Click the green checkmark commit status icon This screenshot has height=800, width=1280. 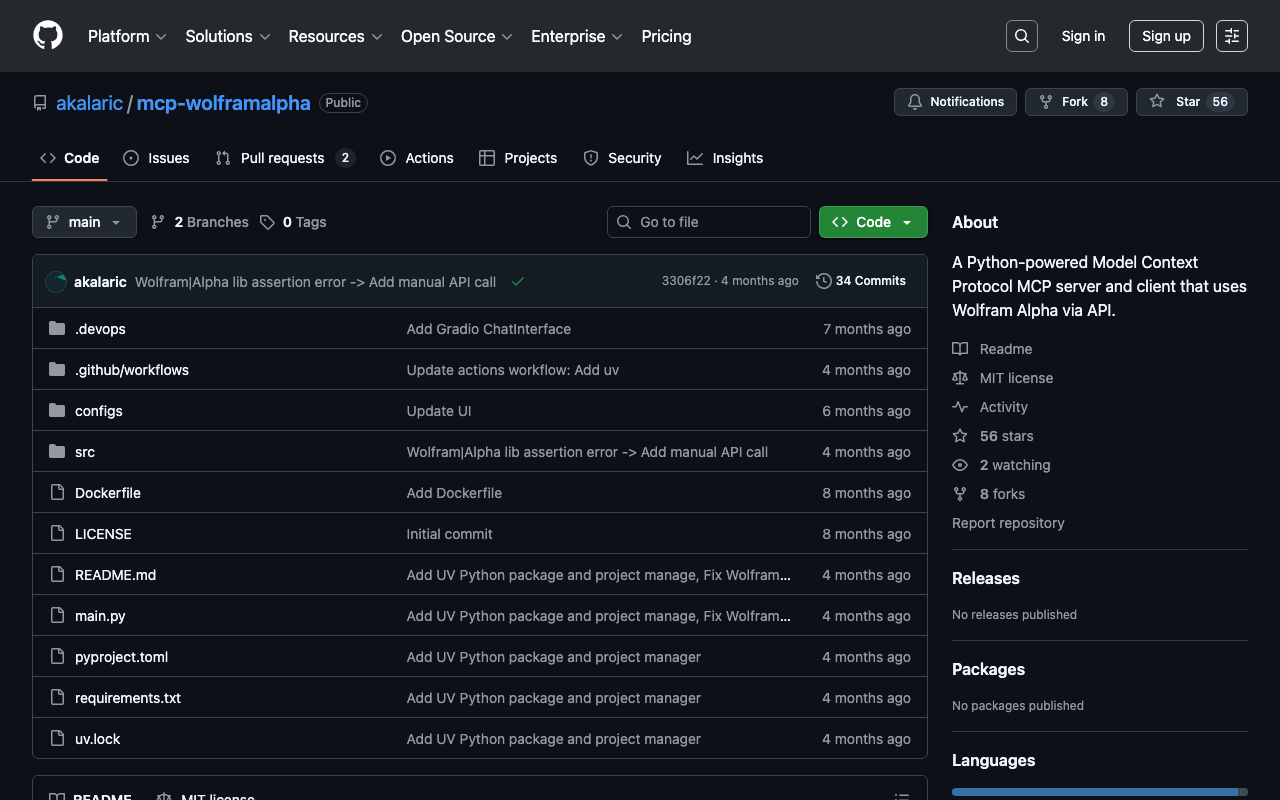(518, 282)
